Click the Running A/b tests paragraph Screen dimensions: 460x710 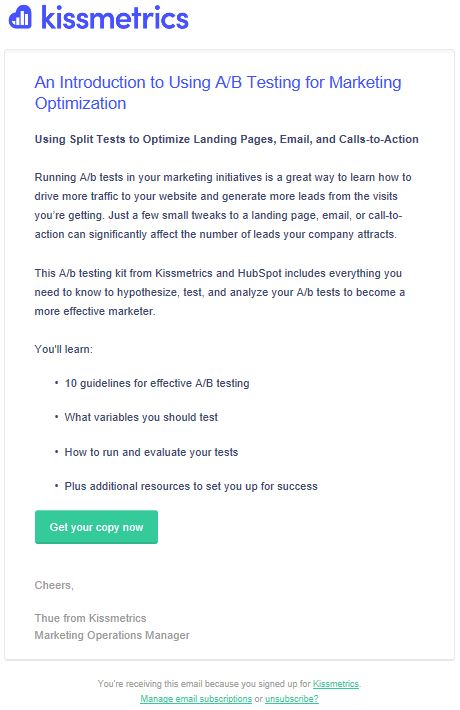click(x=223, y=206)
